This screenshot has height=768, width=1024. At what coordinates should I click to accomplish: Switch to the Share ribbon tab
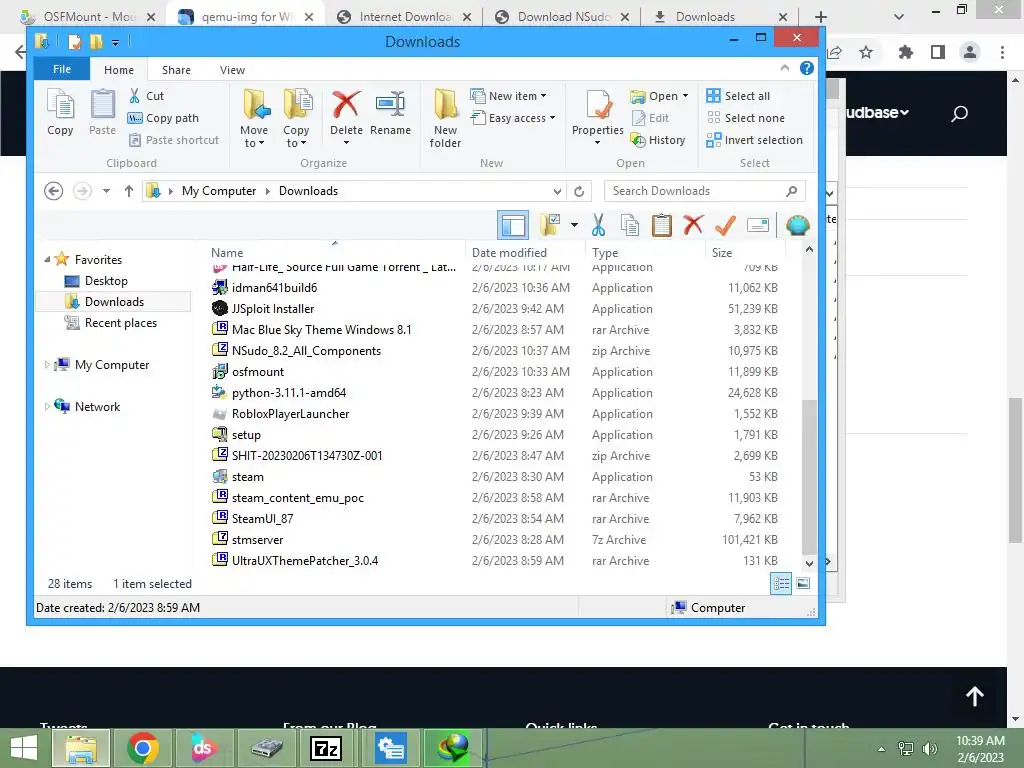click(x=176, y=70)
